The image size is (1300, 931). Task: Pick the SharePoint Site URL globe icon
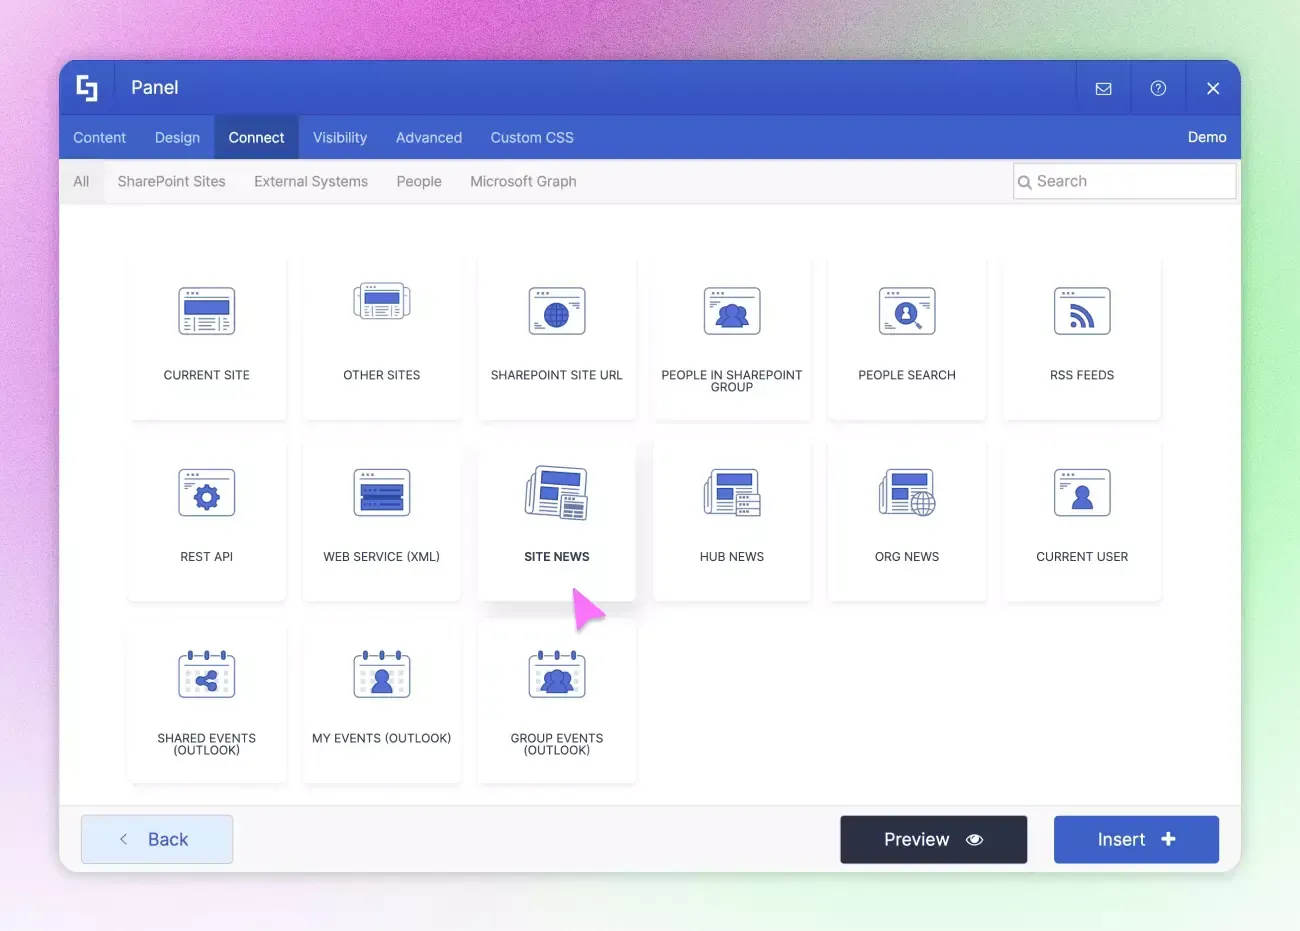557,311
